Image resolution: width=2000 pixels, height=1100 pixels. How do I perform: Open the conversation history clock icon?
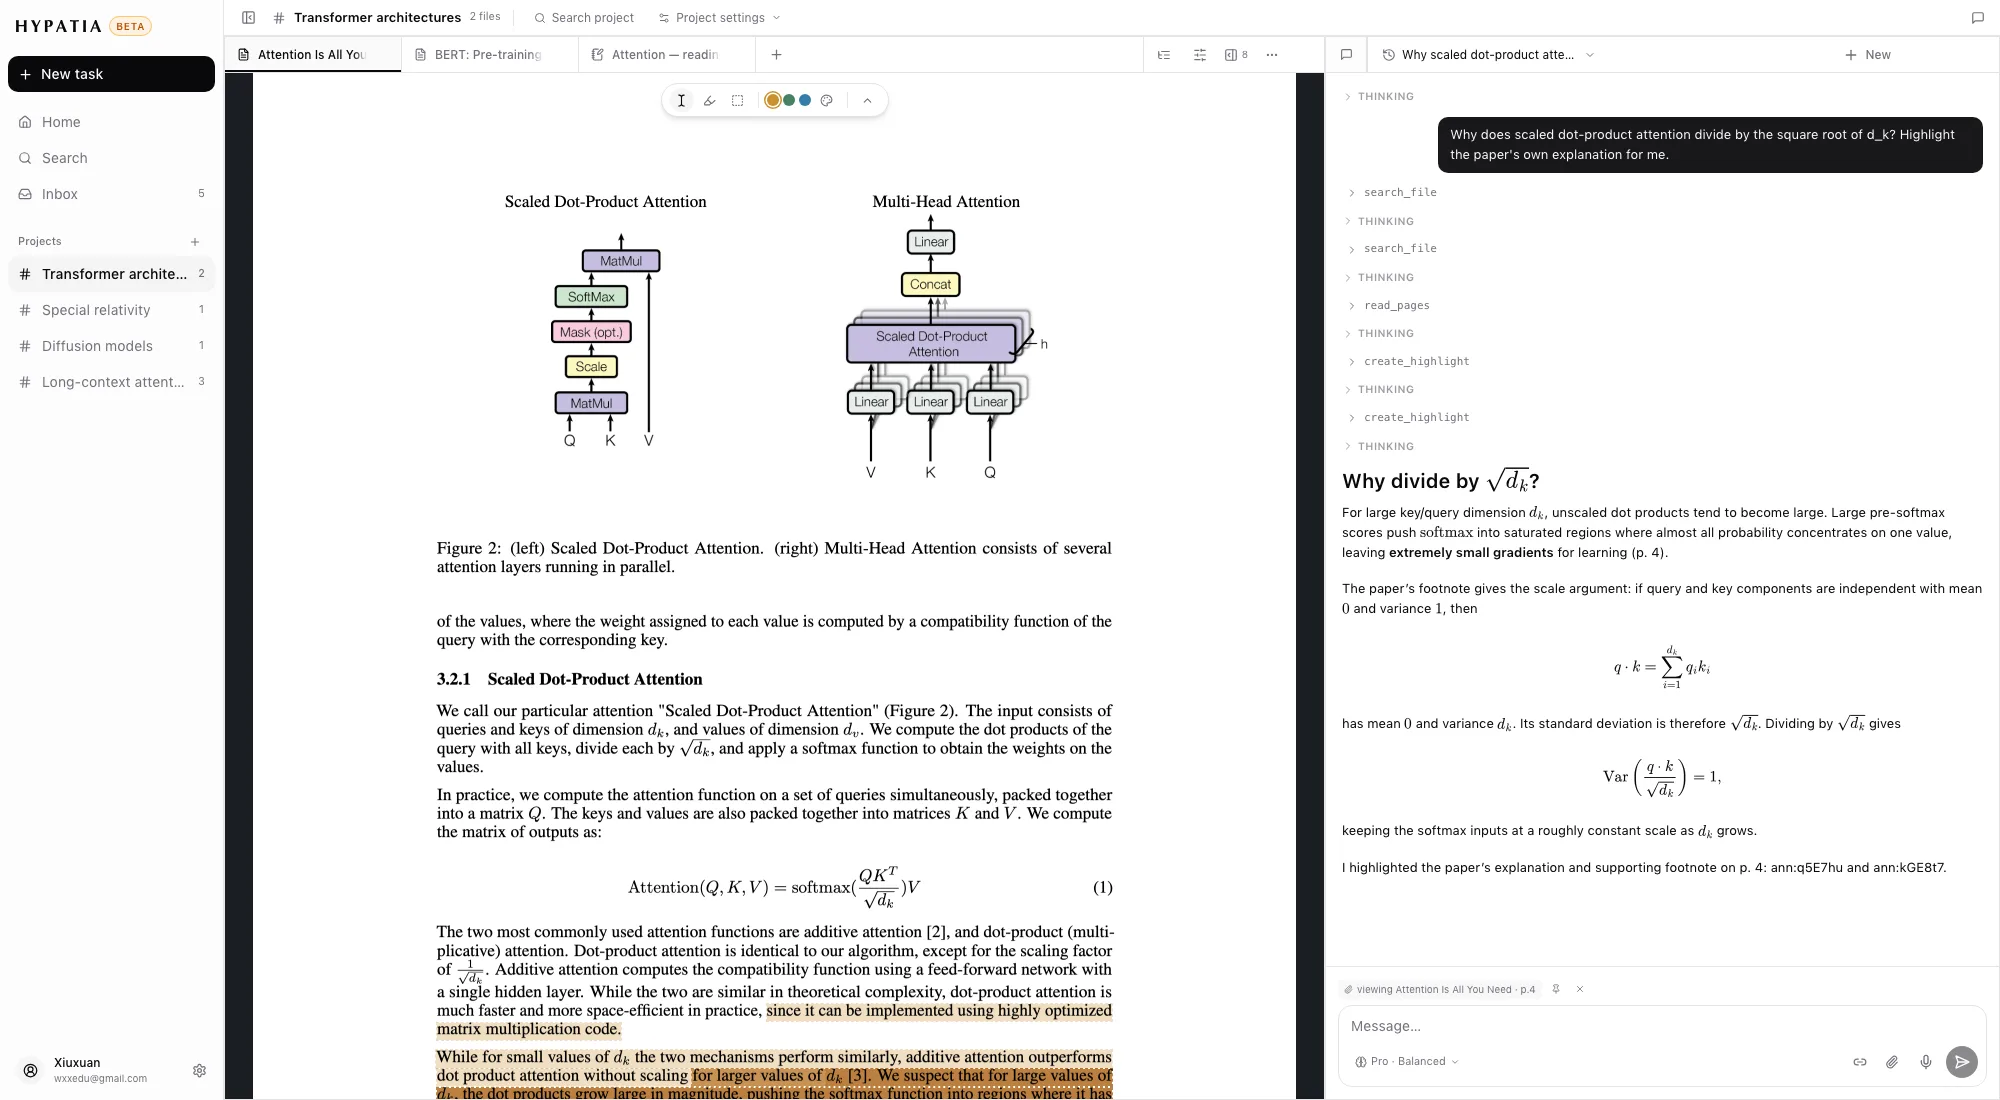click(x=1388, y=55)
